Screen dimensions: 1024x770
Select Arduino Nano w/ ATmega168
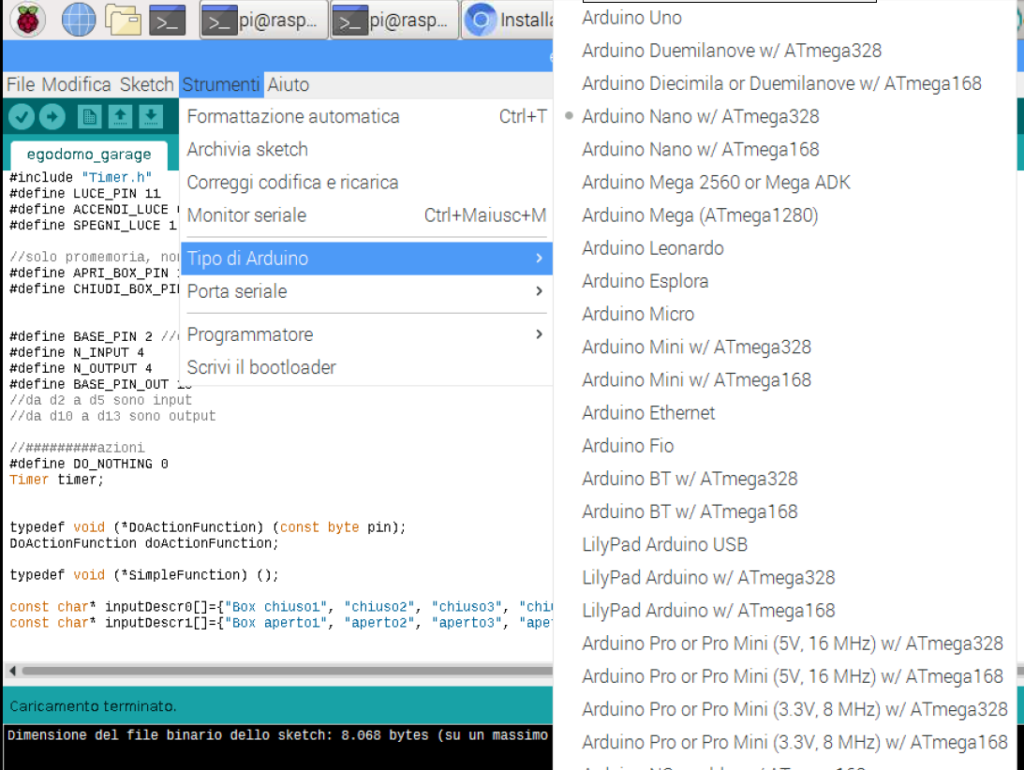pyautogui.click(x=785, y=150)
